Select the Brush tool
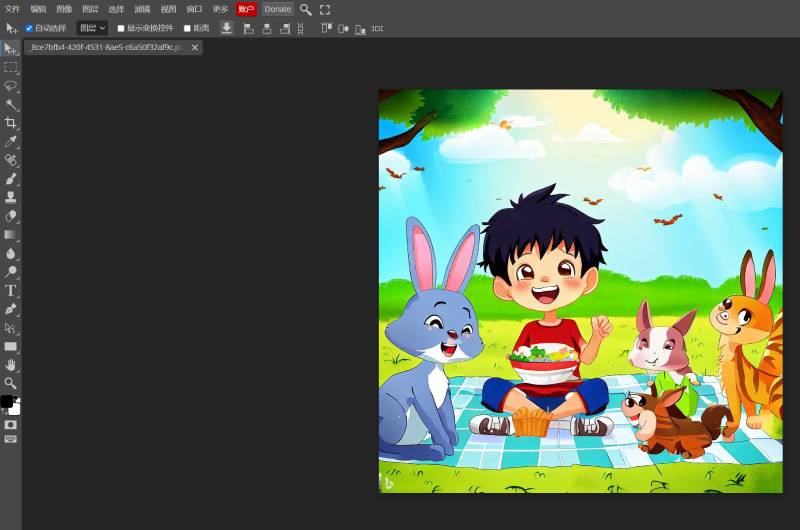The image size is (800, 530). coord(11,179)
